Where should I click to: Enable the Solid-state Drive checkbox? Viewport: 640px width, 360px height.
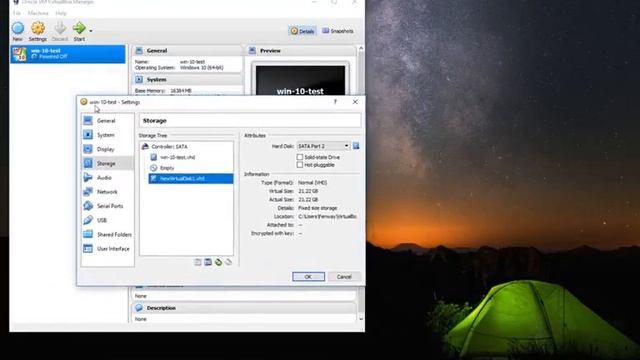click(x=300, y=157)
